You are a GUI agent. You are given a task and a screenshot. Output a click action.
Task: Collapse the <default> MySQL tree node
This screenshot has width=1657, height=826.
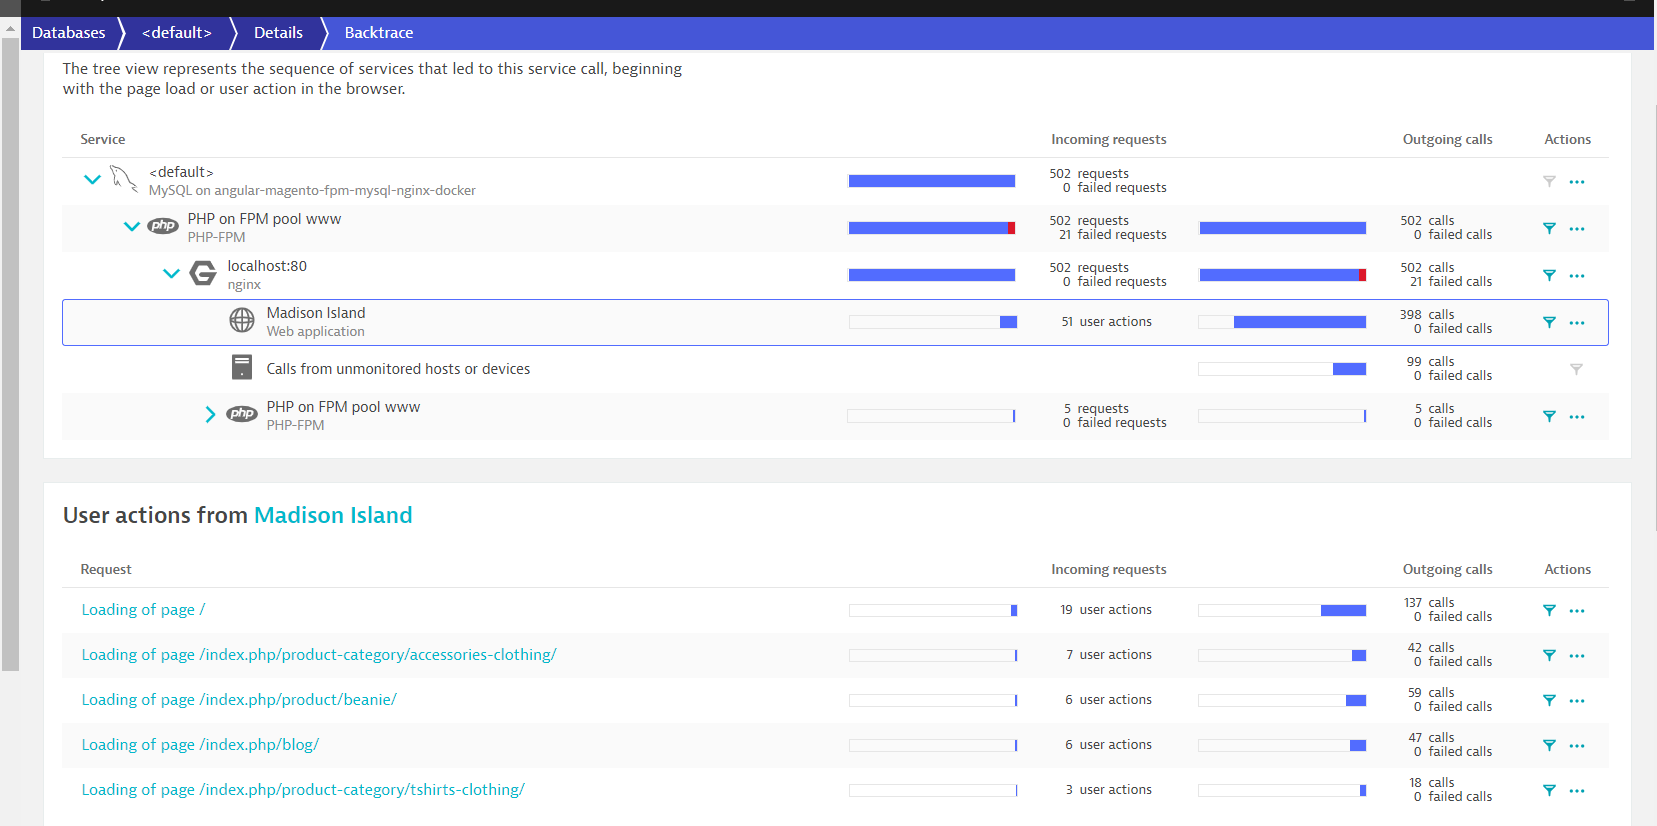coord(92,180)
